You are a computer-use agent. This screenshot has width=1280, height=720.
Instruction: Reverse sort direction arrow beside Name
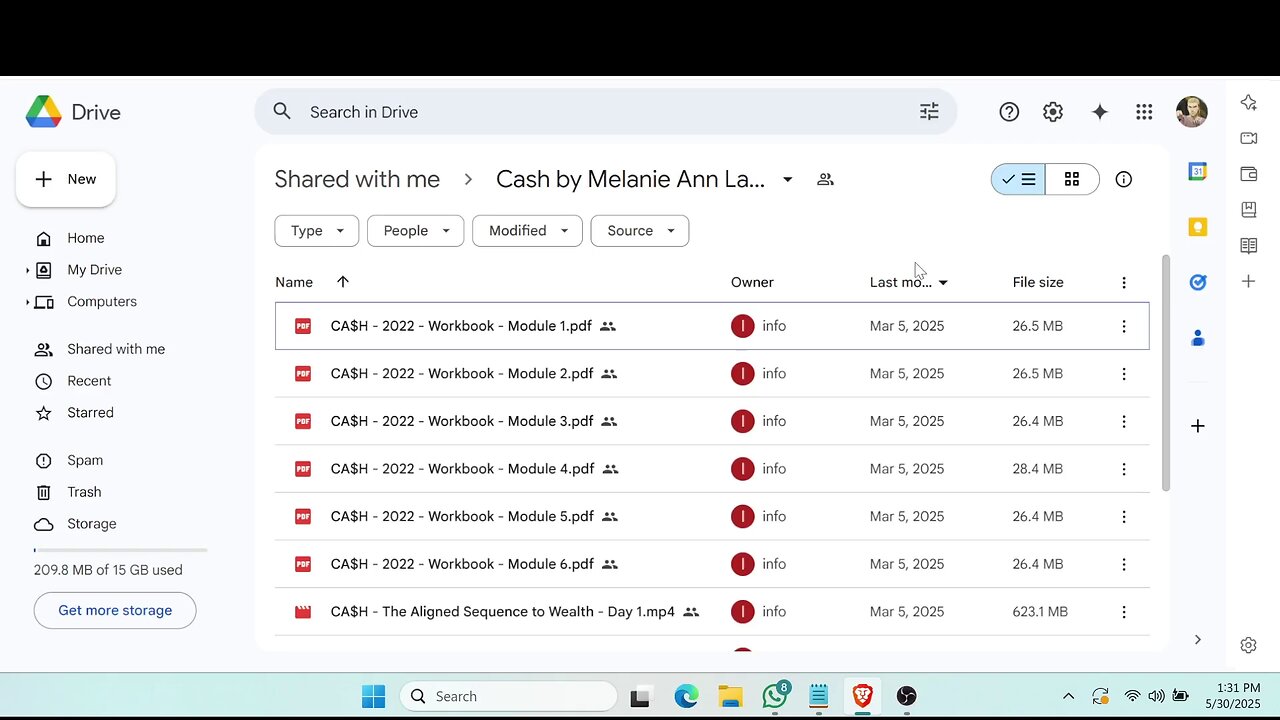(x=343, y=282)
